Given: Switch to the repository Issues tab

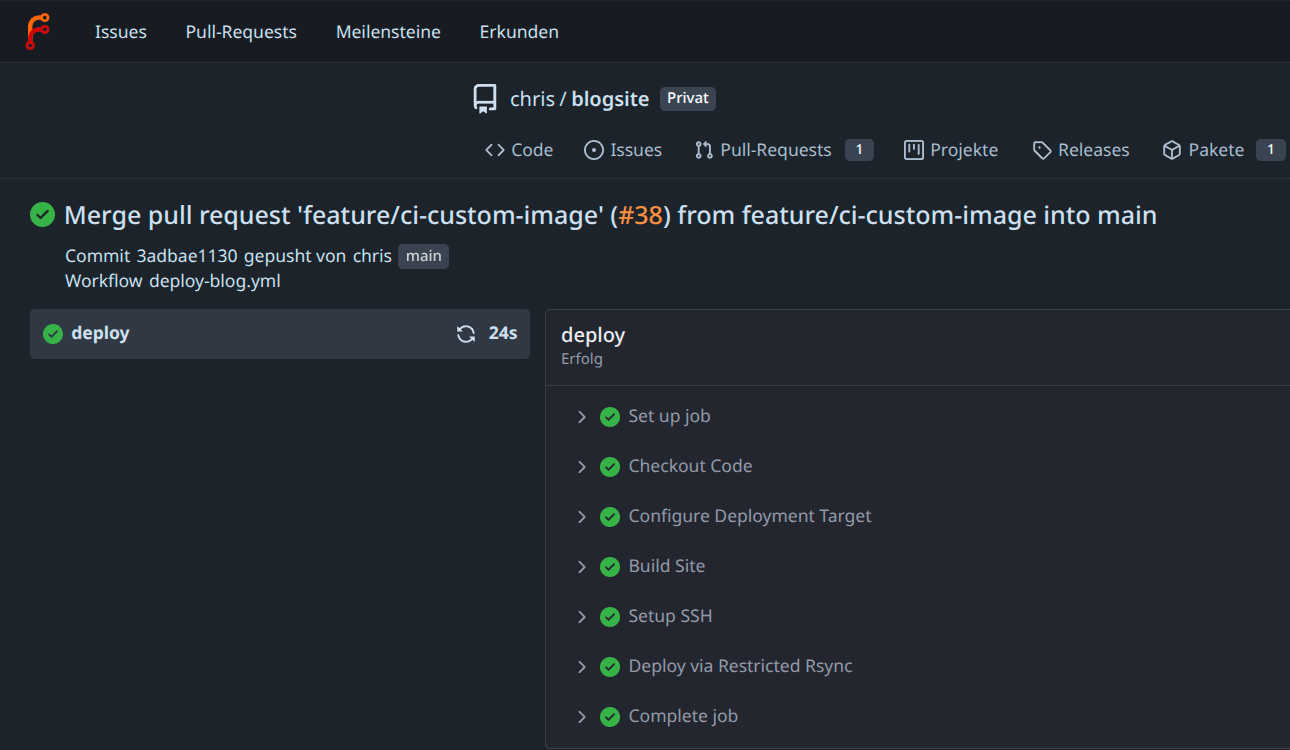Looking at the screenshot, I should [x=635, y=150].
